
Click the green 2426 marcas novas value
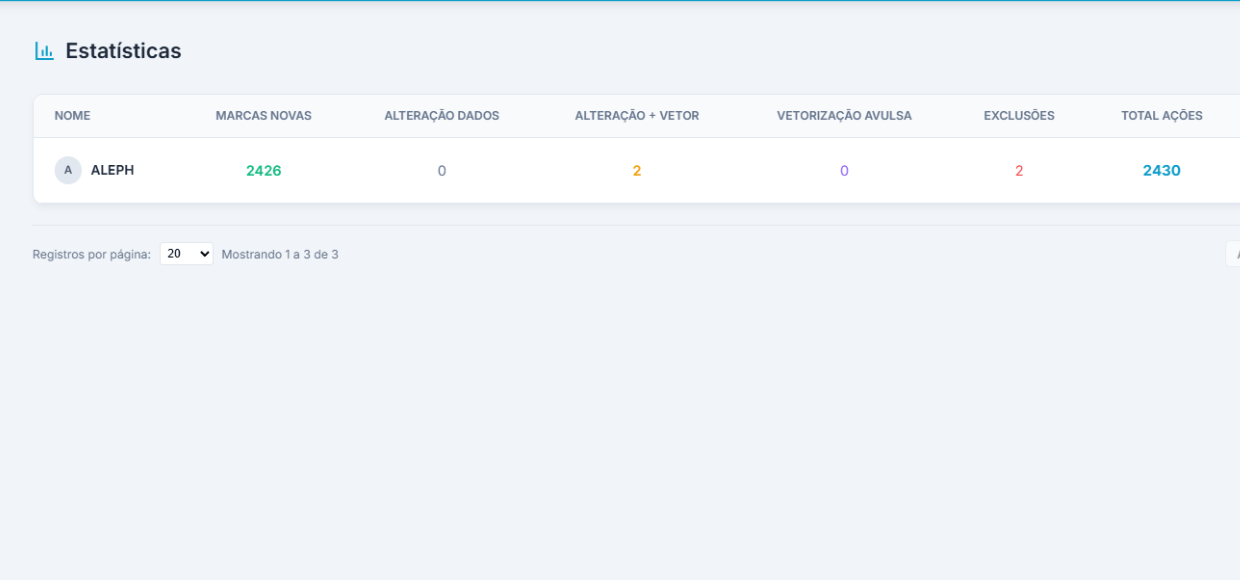[264, 171]
